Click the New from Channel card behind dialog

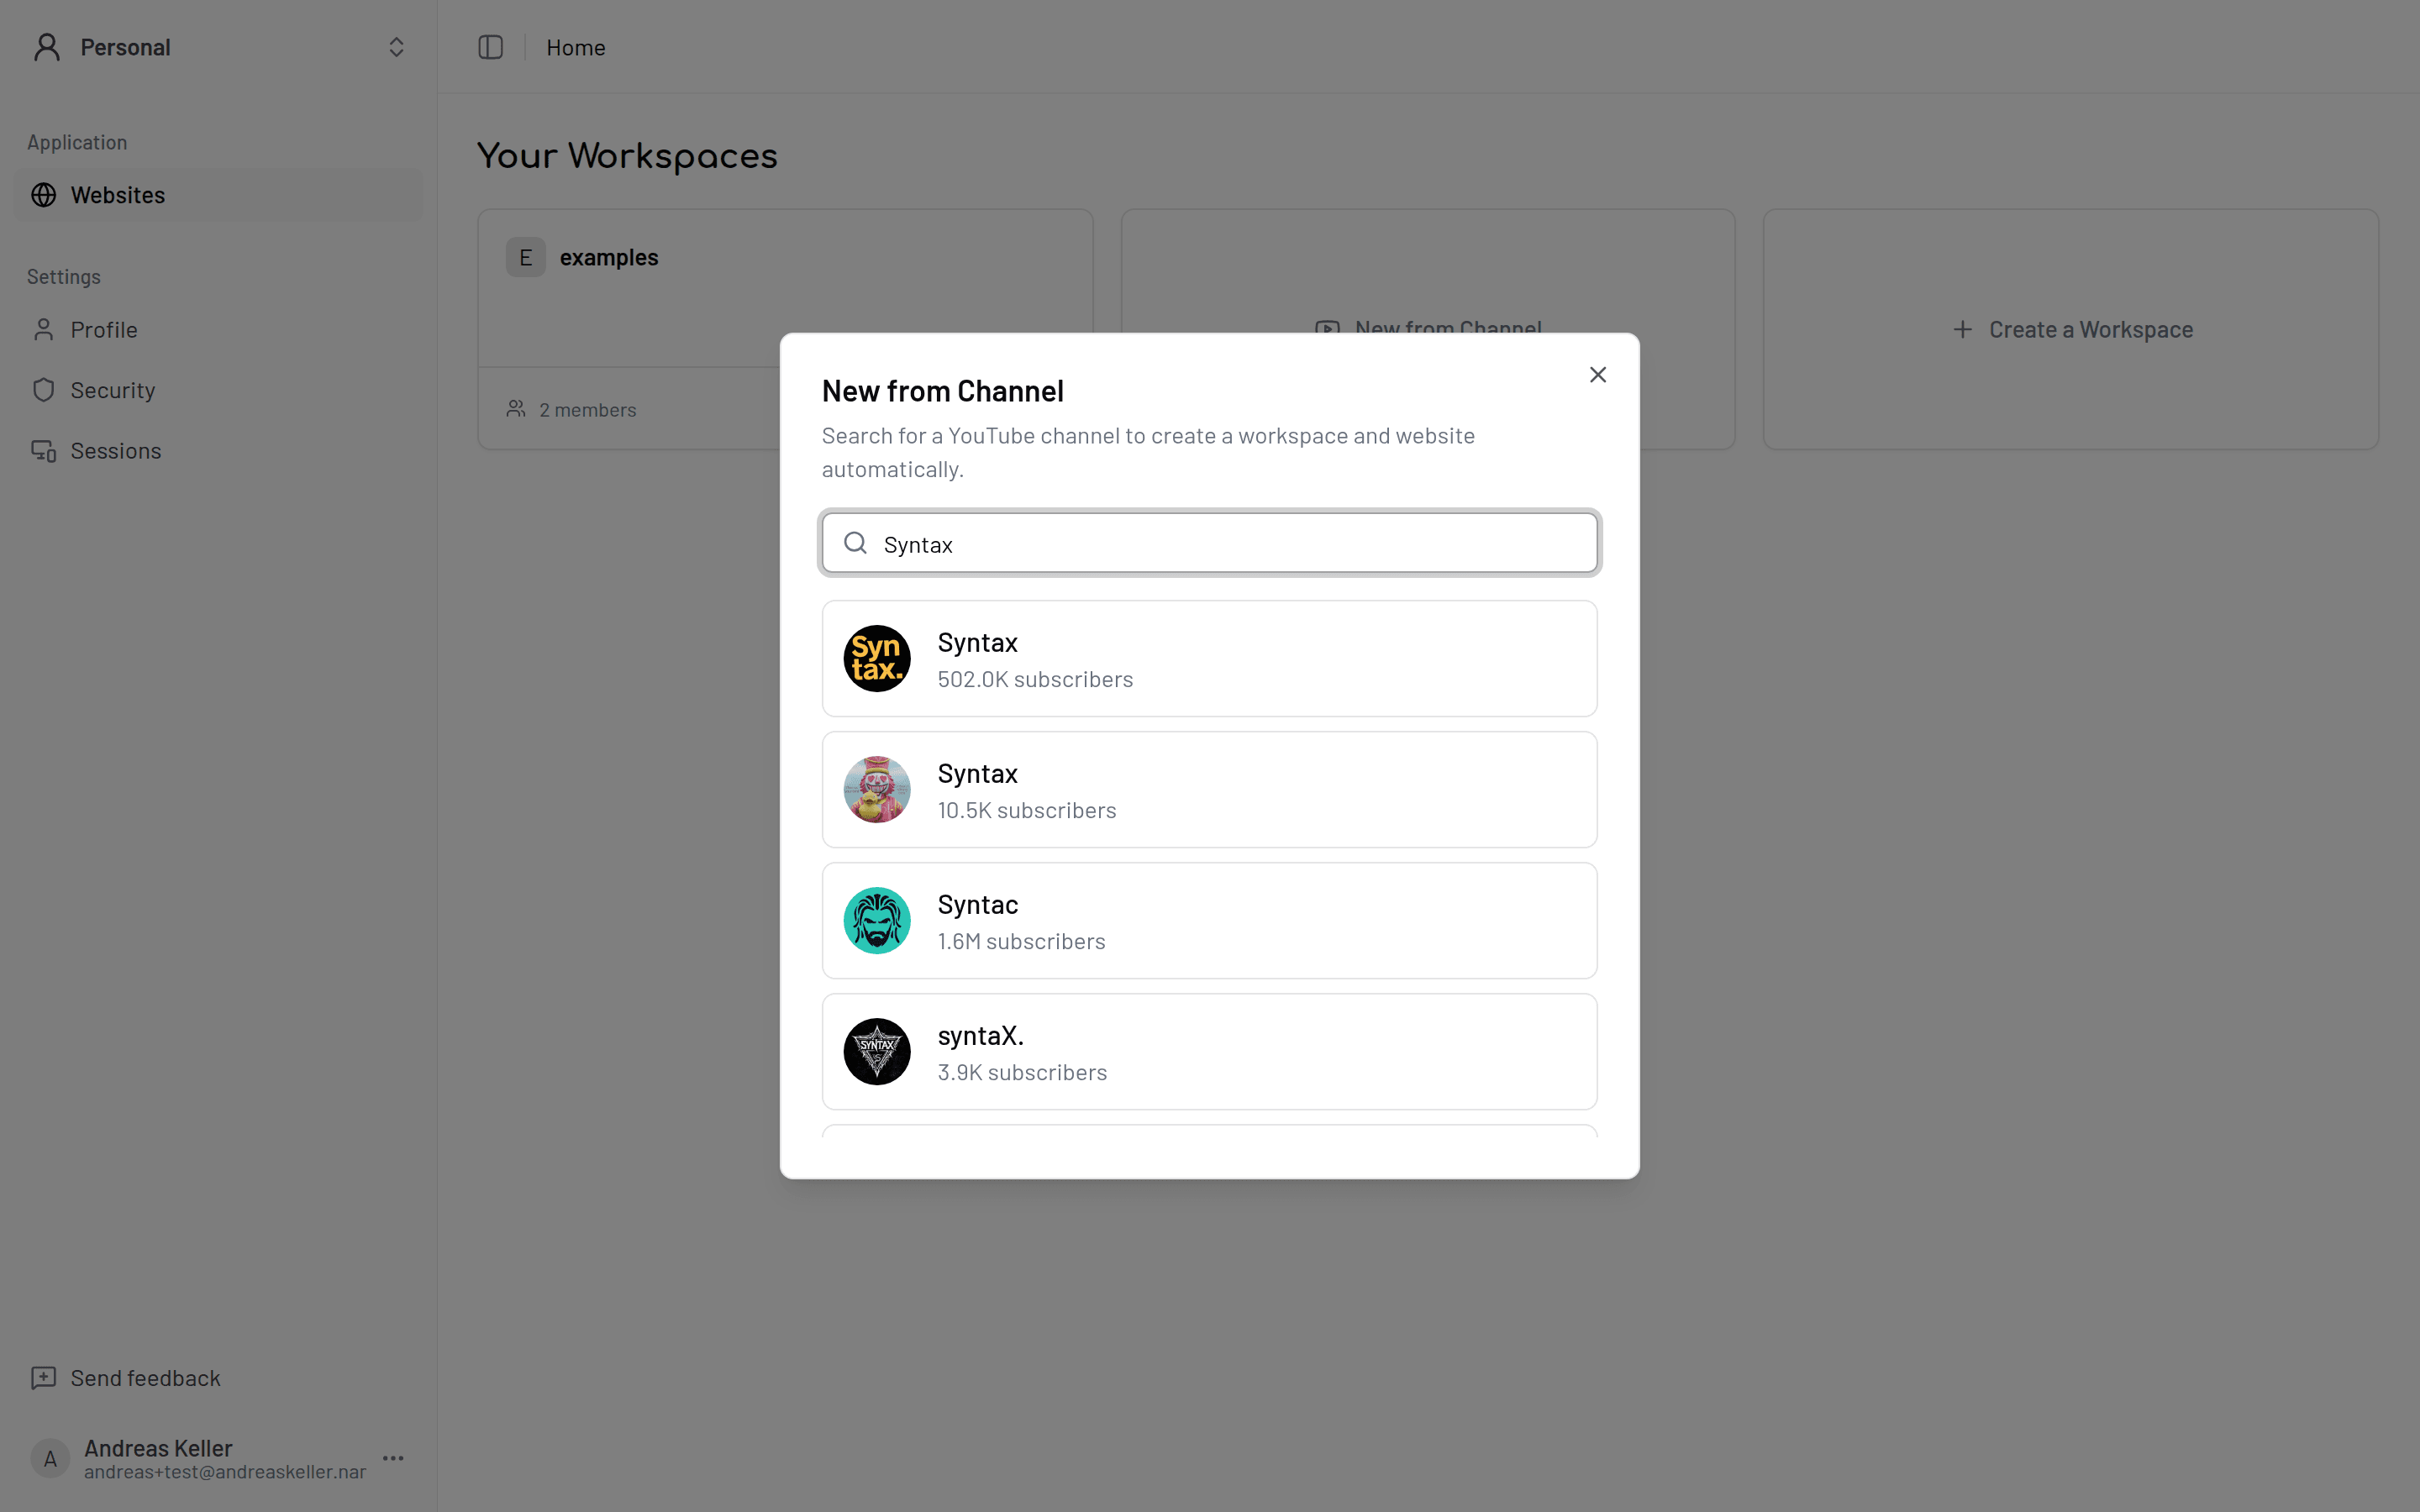1428,329
